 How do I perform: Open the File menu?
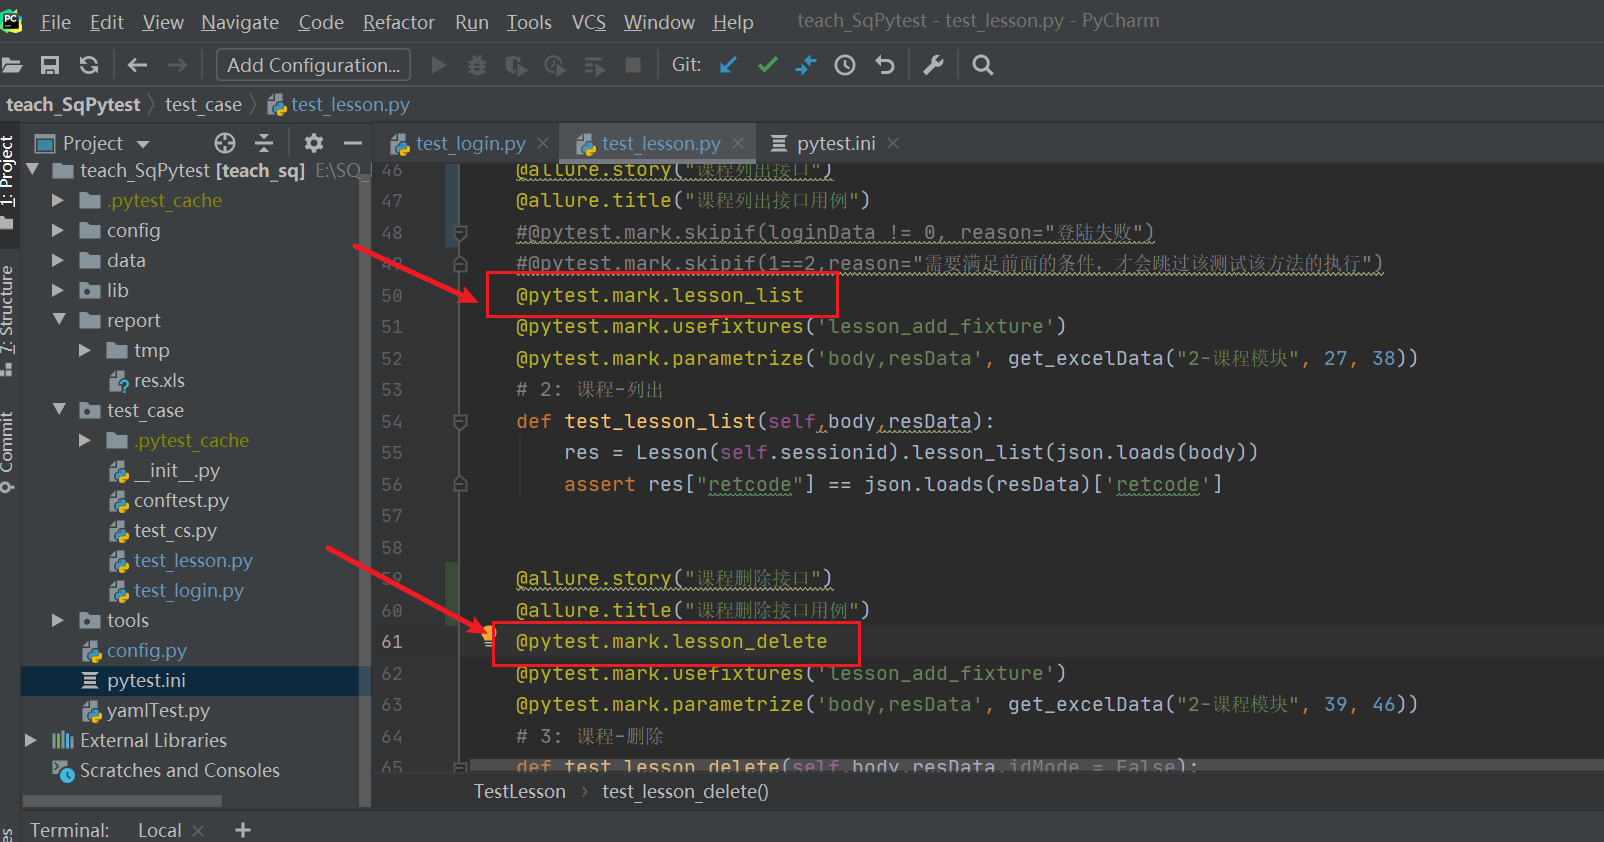coord(55,22)
